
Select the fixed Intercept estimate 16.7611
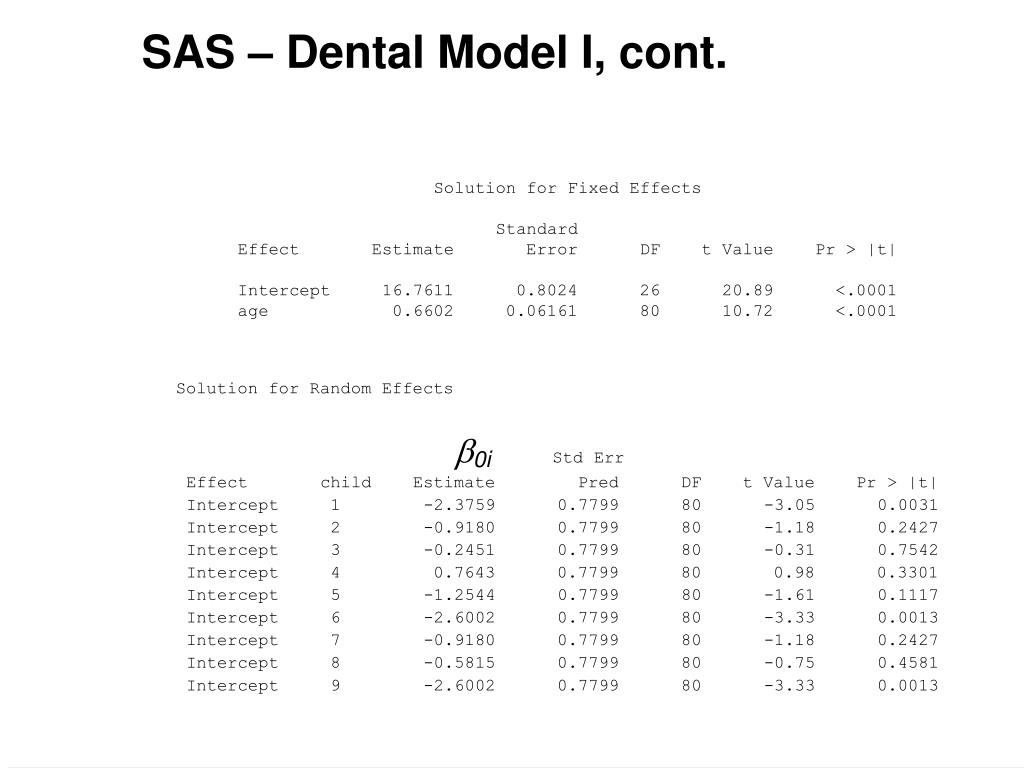click(x=417, y=290)
